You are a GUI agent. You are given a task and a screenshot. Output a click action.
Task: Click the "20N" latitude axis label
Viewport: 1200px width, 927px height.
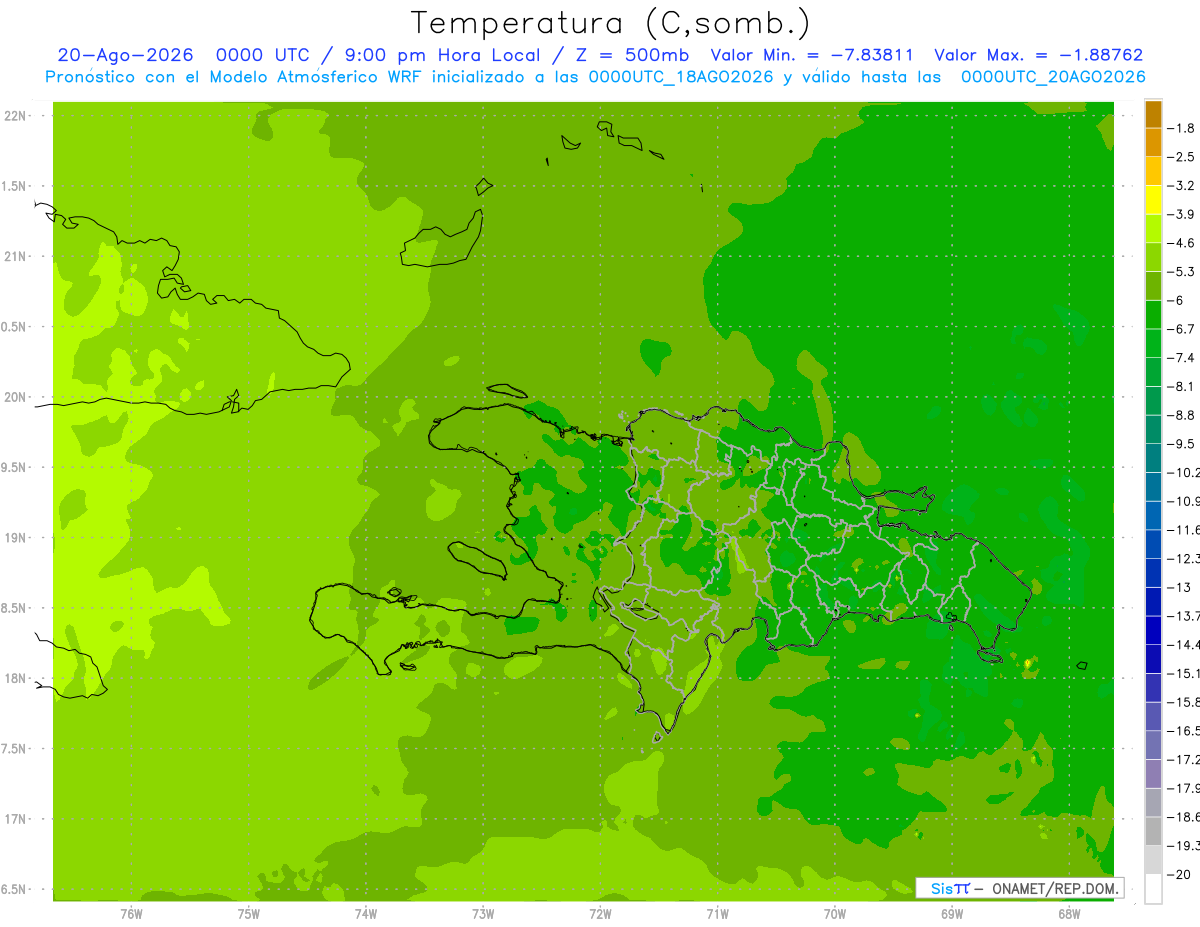(16, 397)
